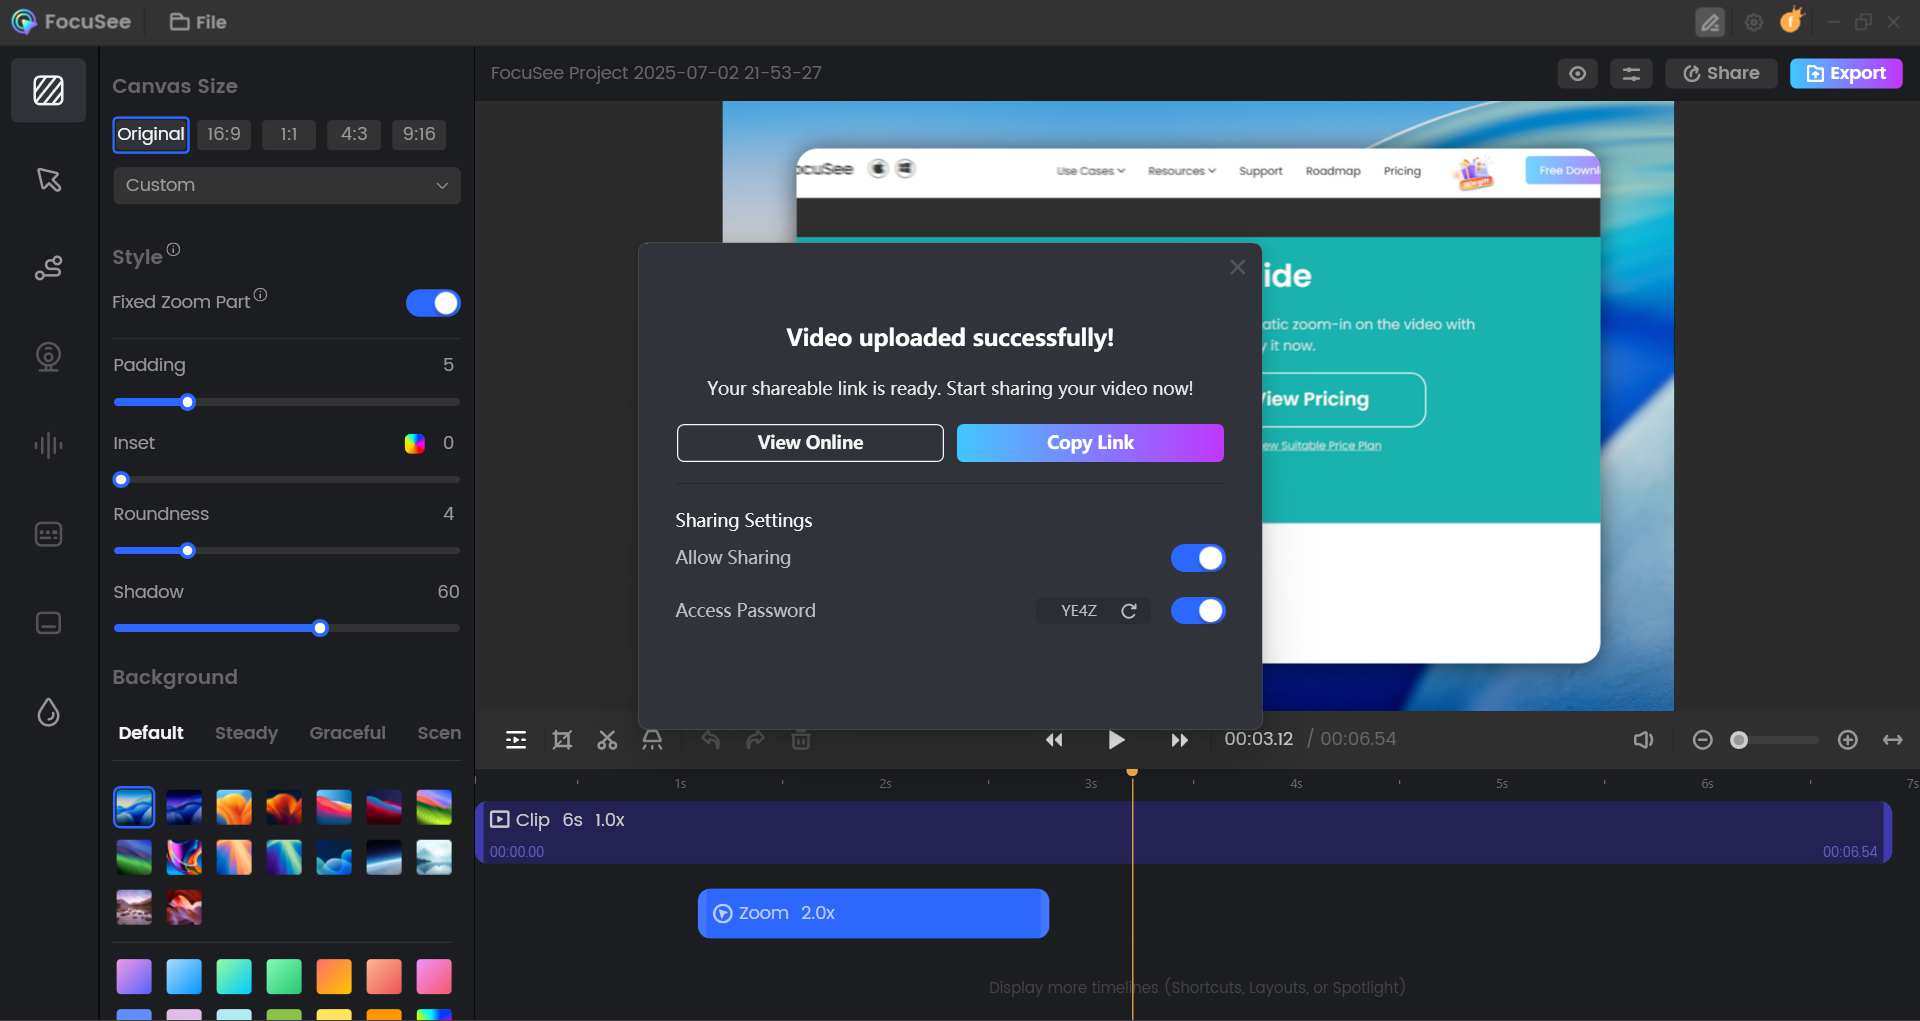The width and height of the screenshot is (1920, 1021).
Task: Turn off the Access Password toggle
Action: click(1198, 611)
